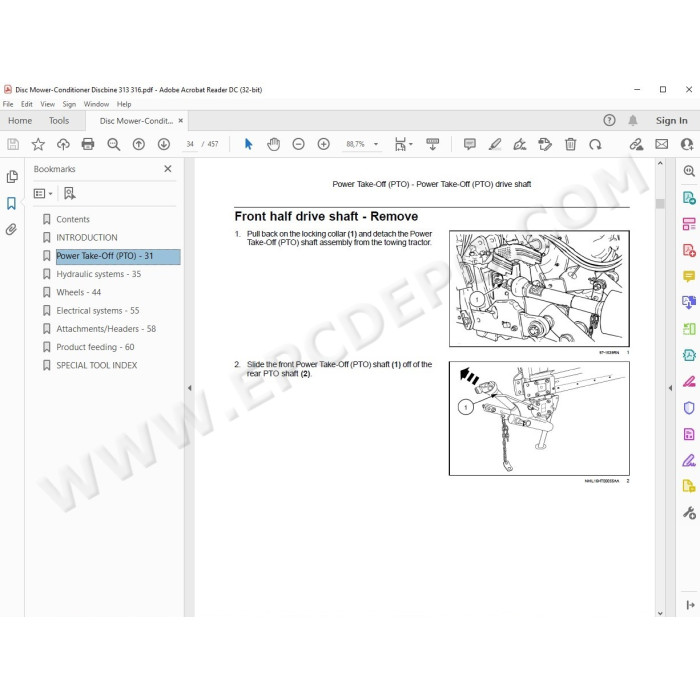
Task: Select the highlight text pen tool
Action: (495, 144)
